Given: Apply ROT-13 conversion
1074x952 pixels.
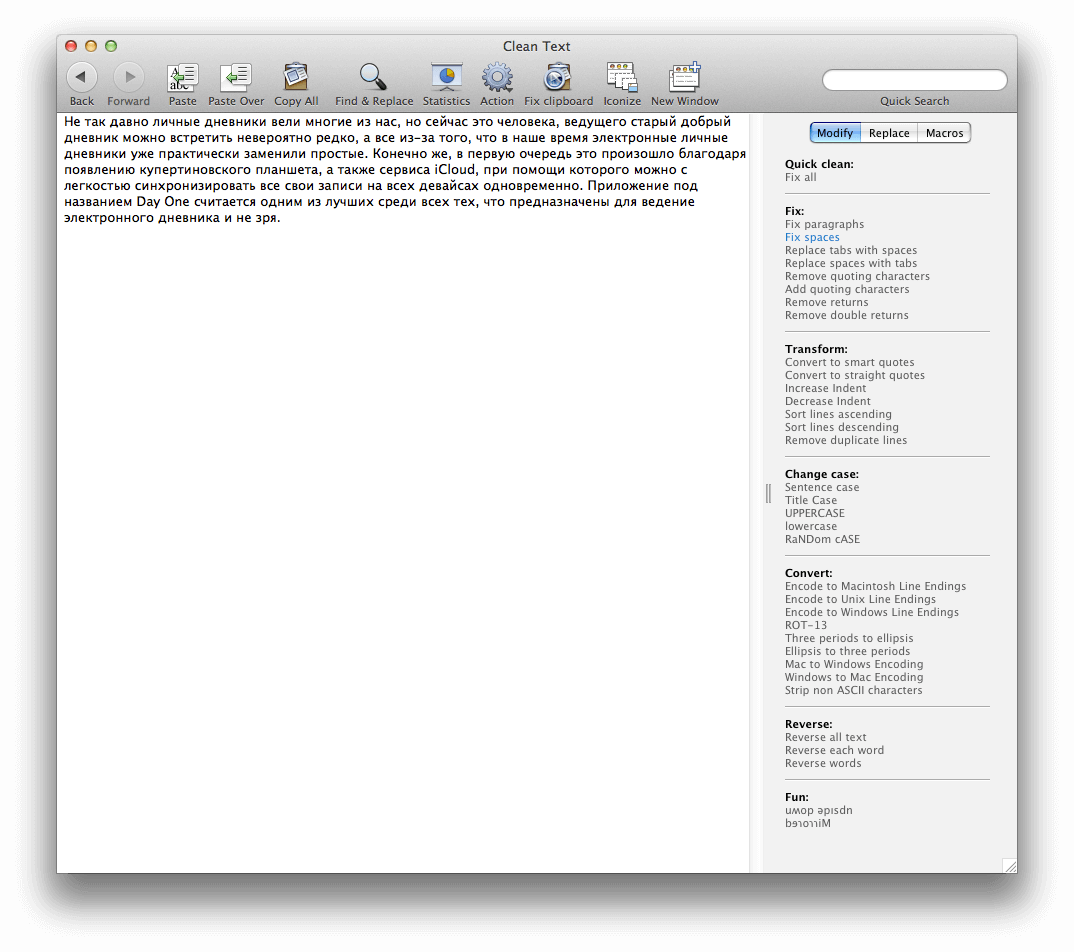Looking at the screenshot, I should (x=806, y=625).
